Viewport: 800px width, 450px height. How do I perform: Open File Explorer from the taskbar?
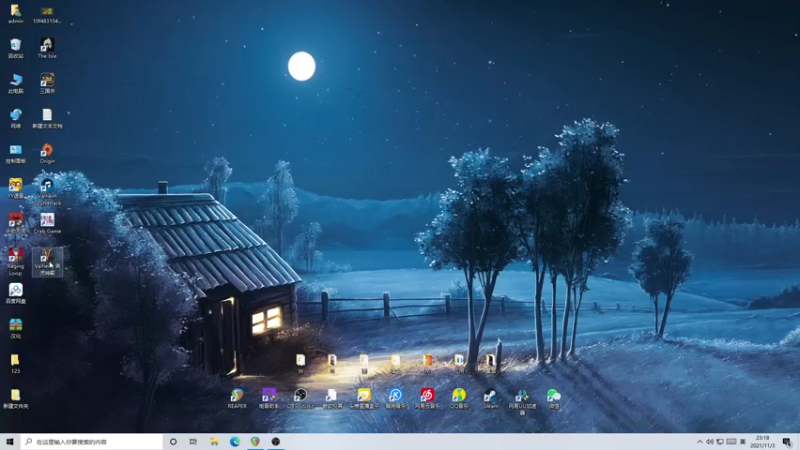[214, 441]
